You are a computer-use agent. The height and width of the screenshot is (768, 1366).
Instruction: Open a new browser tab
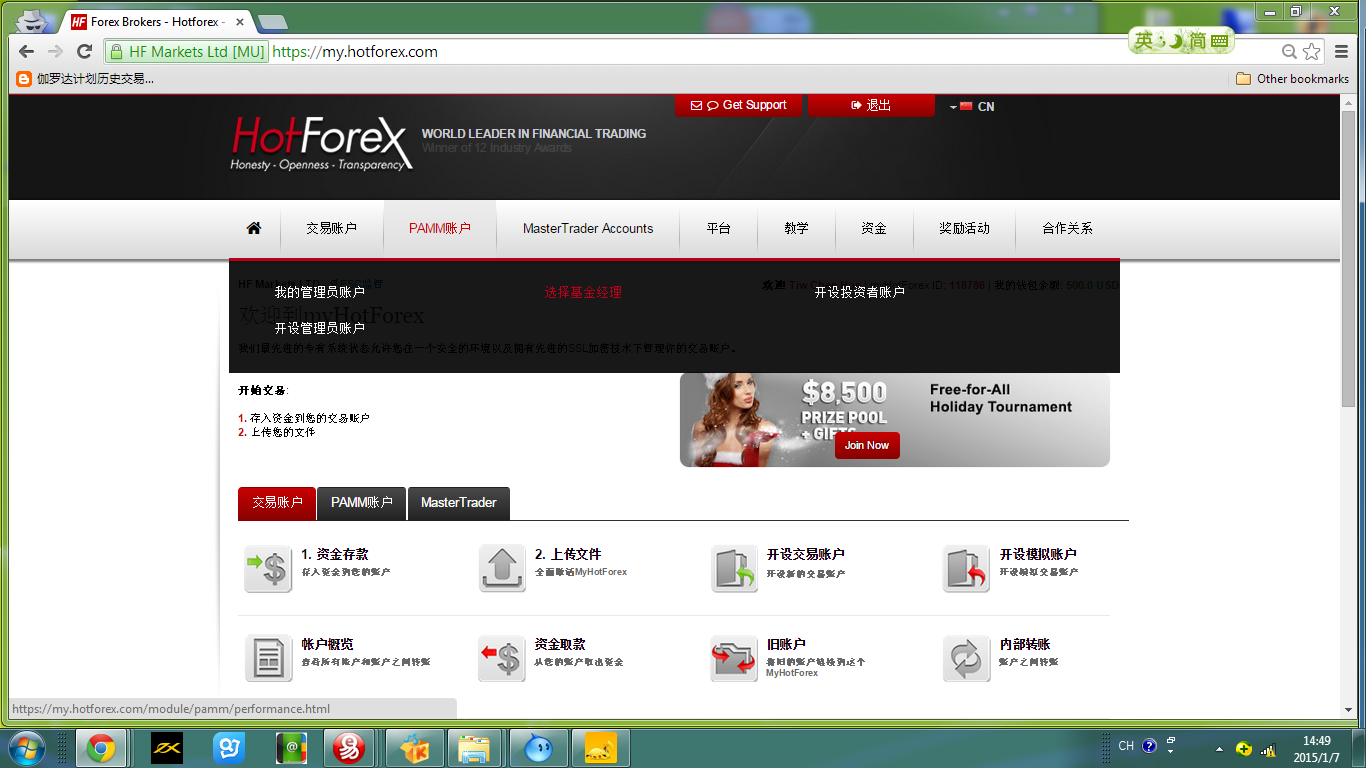[271, 22]
